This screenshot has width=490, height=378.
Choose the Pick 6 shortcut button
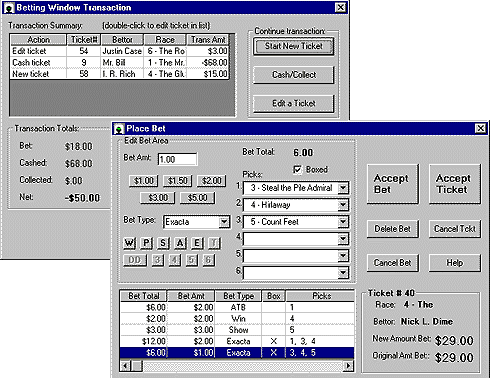coord(208,260)
